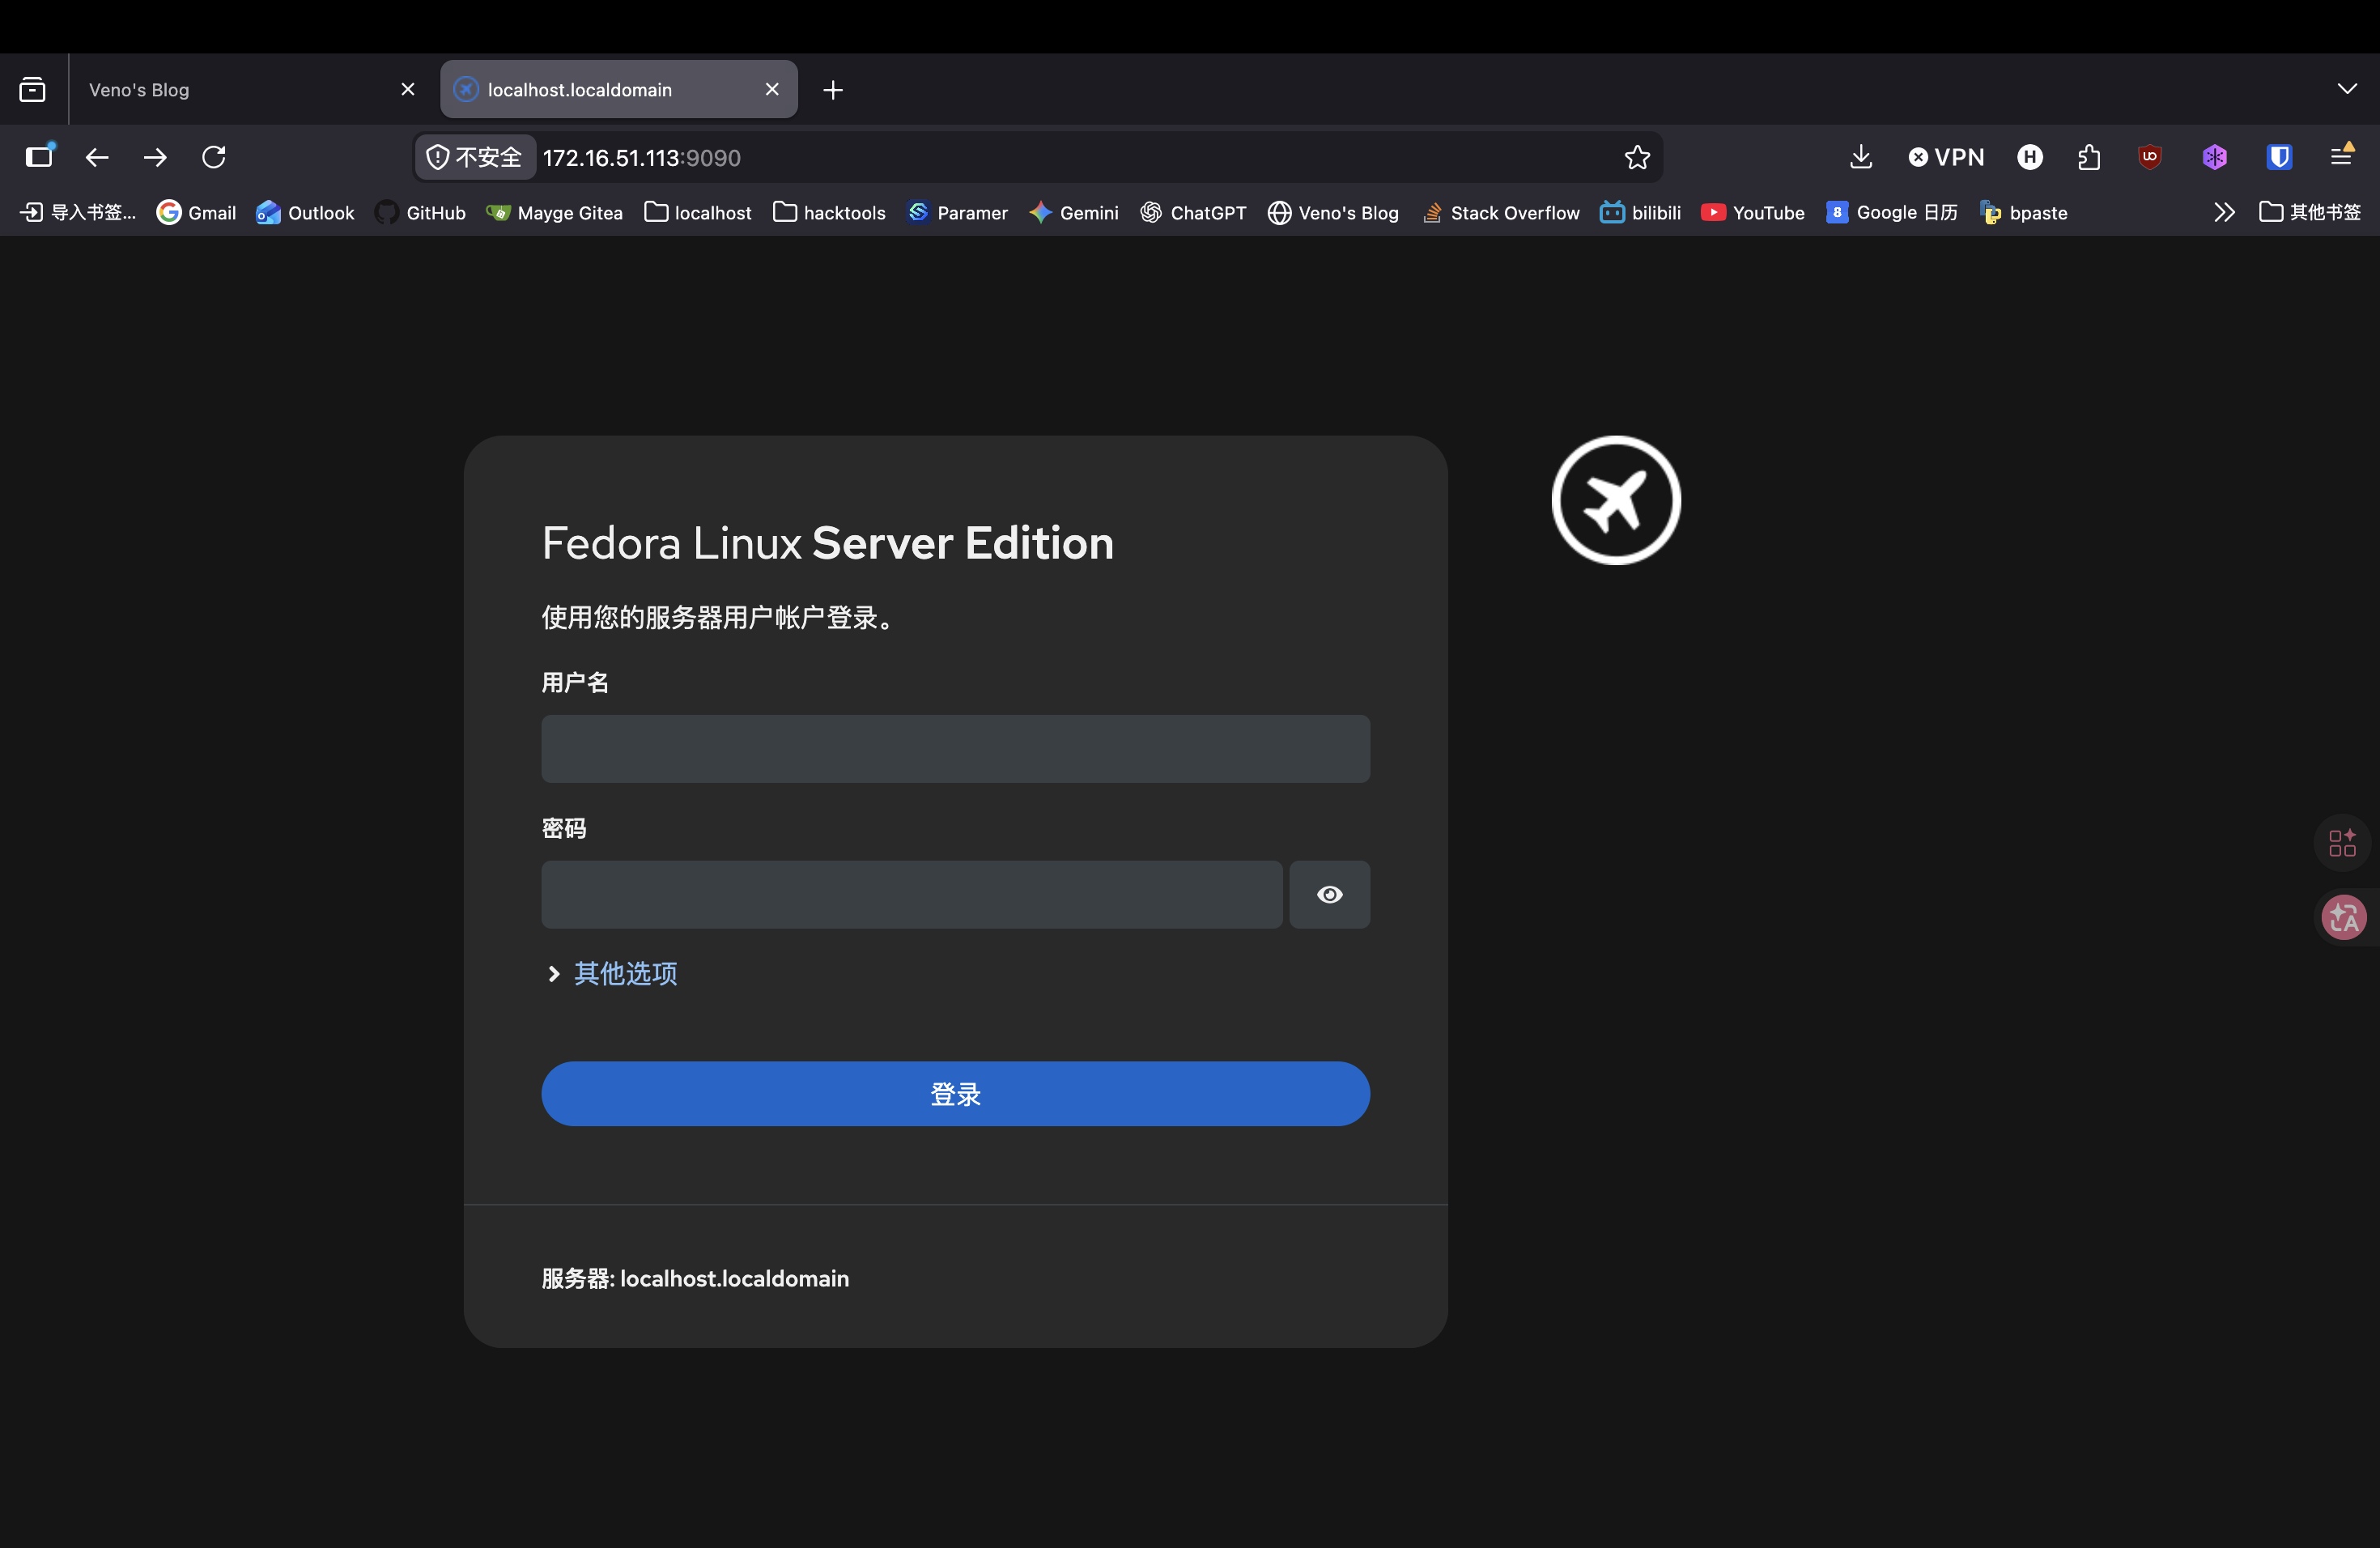This screenshot has width=2380, height=1548.
Task: Open the Google 日历 bookmark
Action: point(1891,212)
